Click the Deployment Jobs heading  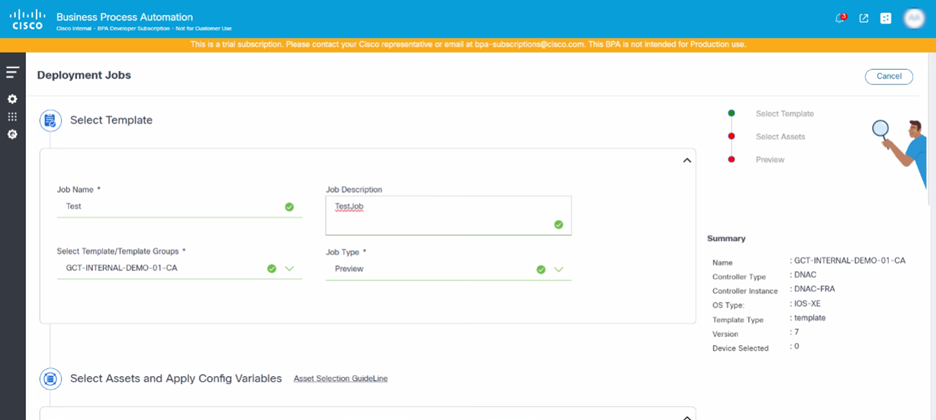click(x=84, y=75)
